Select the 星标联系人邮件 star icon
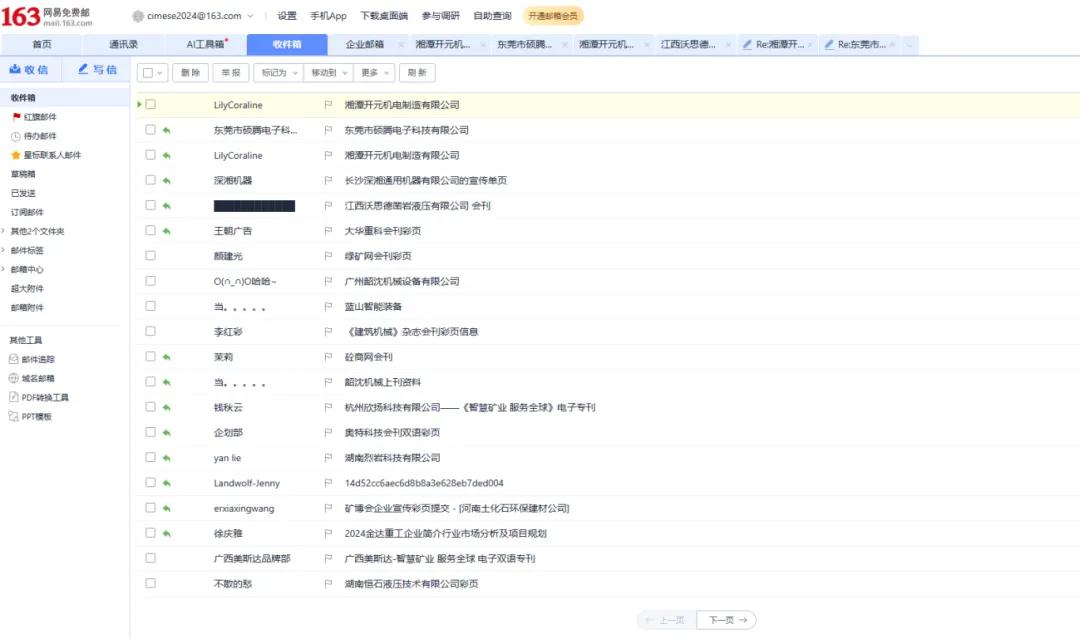The height and width of the screenshot is (639, 1080). coord(15,155)
